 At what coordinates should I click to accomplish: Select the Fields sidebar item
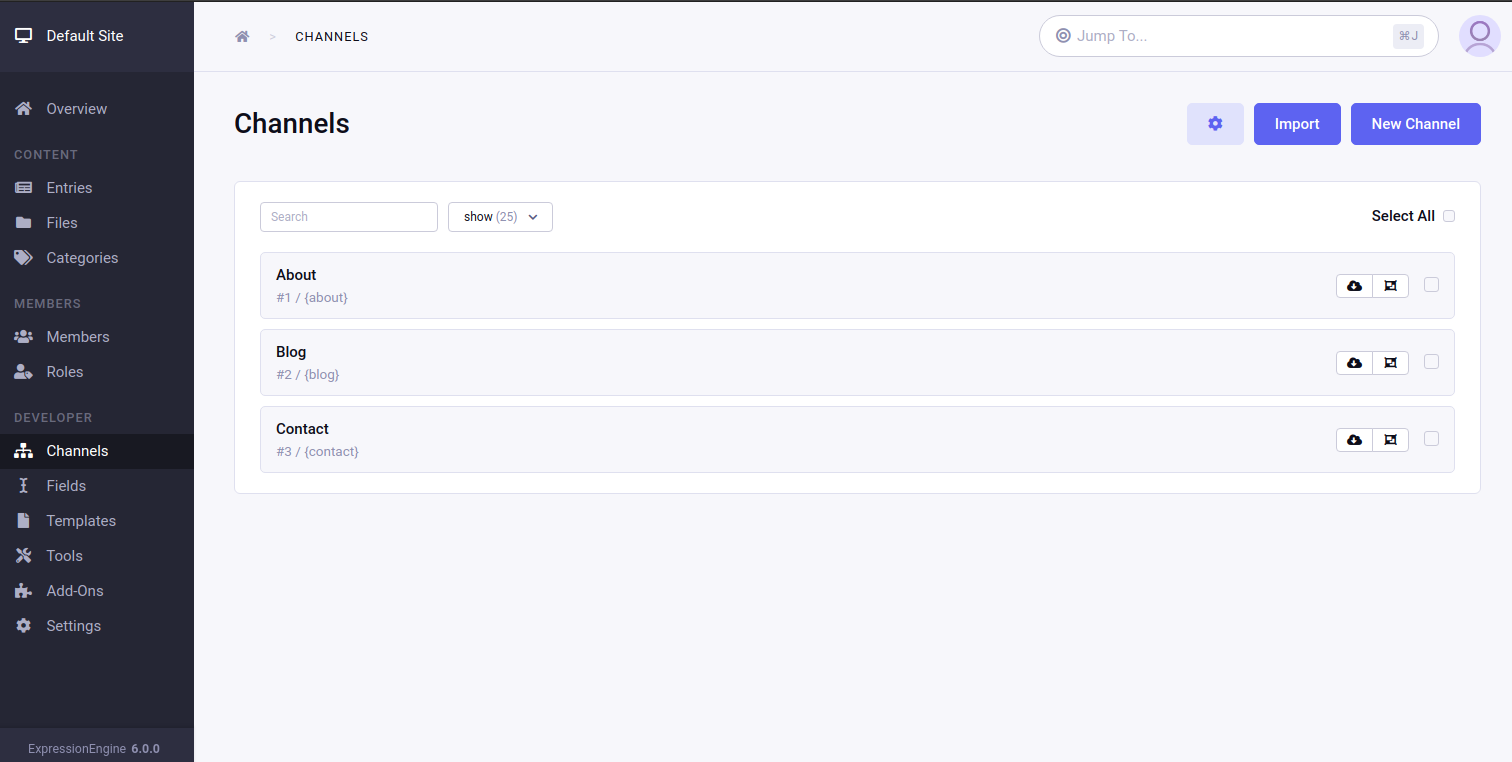point(64,485)
